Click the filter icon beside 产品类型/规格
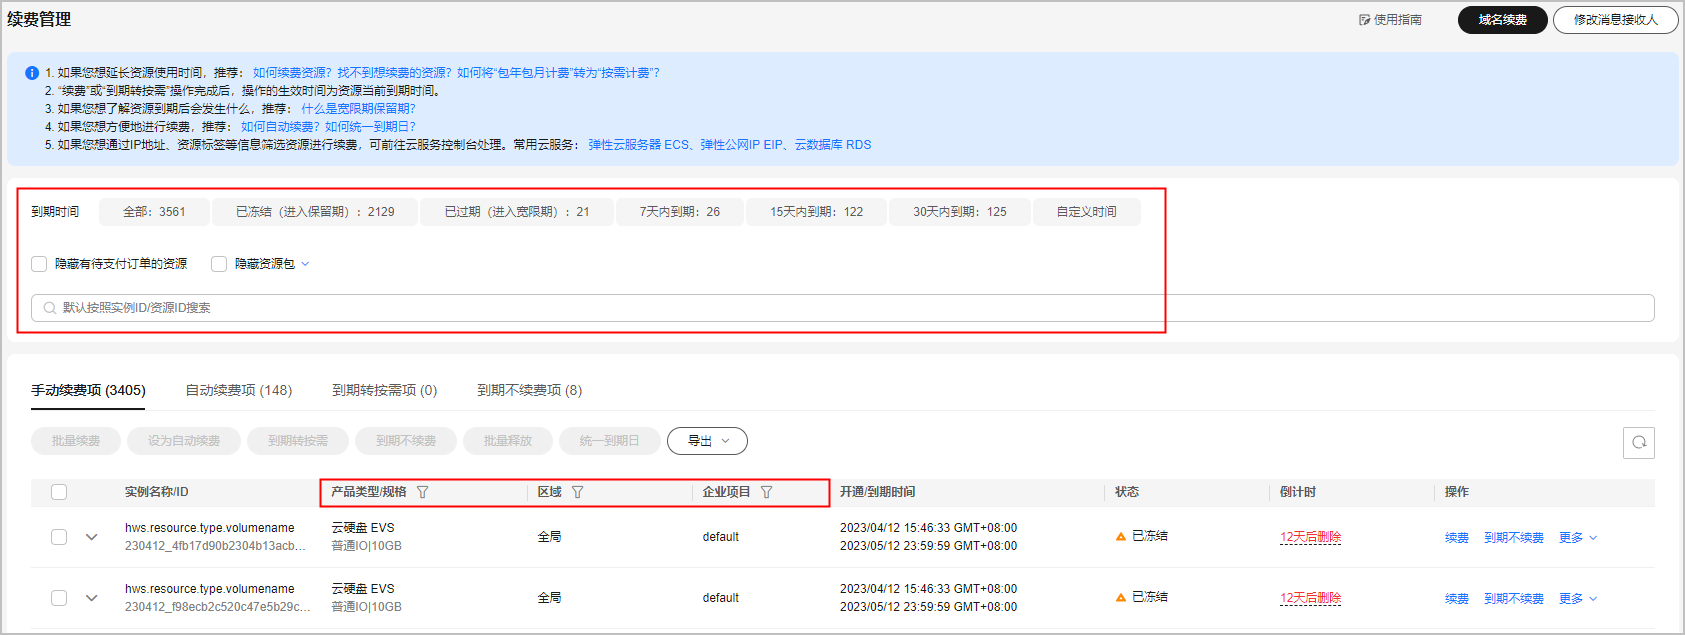The height and width of the screenshot is (635, 1685). point(422,492)
